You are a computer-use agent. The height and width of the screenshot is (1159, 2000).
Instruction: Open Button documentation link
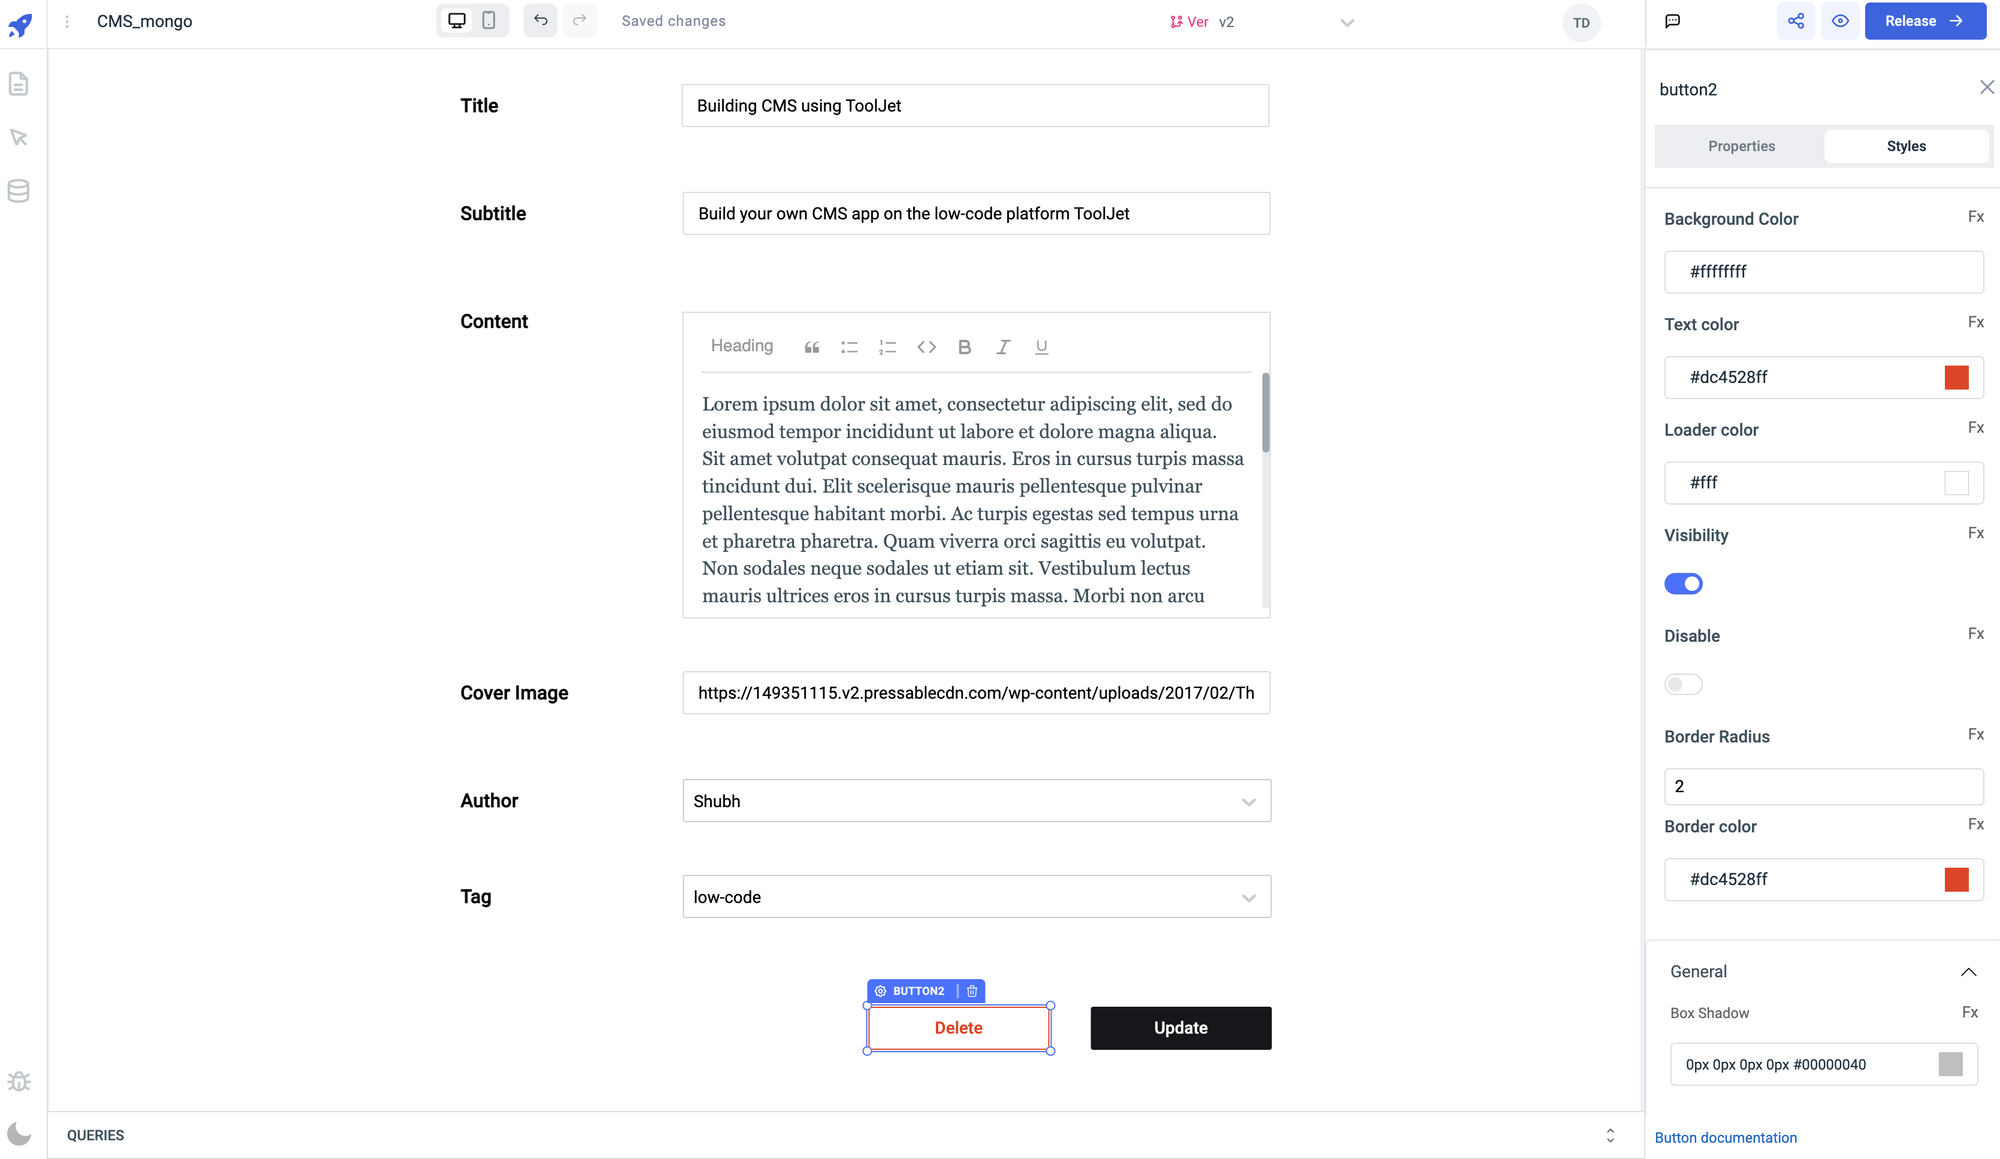[1725, 1138]
